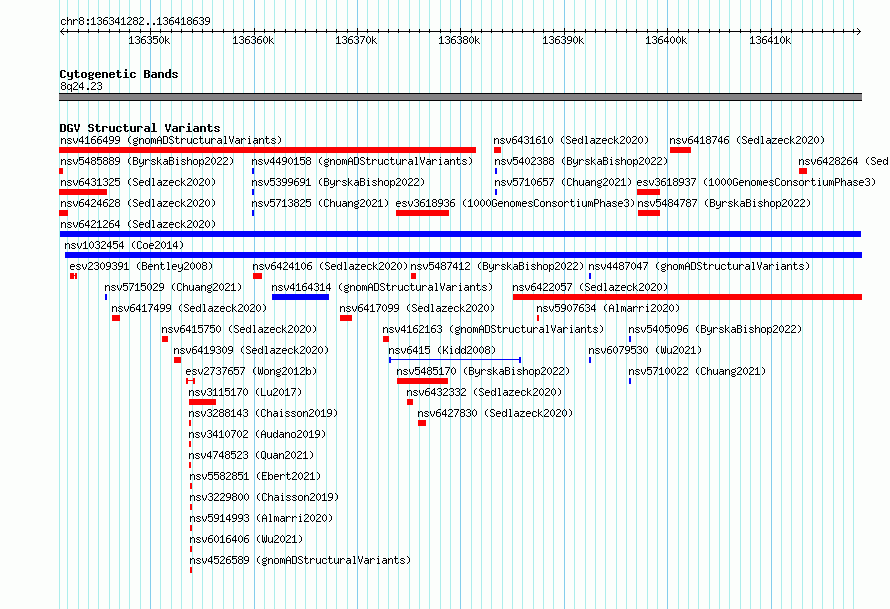Open esv2309391 (Bentley2008) label
Image resolution: width=890 pixels, height=609 pixels.
[141, 266]
